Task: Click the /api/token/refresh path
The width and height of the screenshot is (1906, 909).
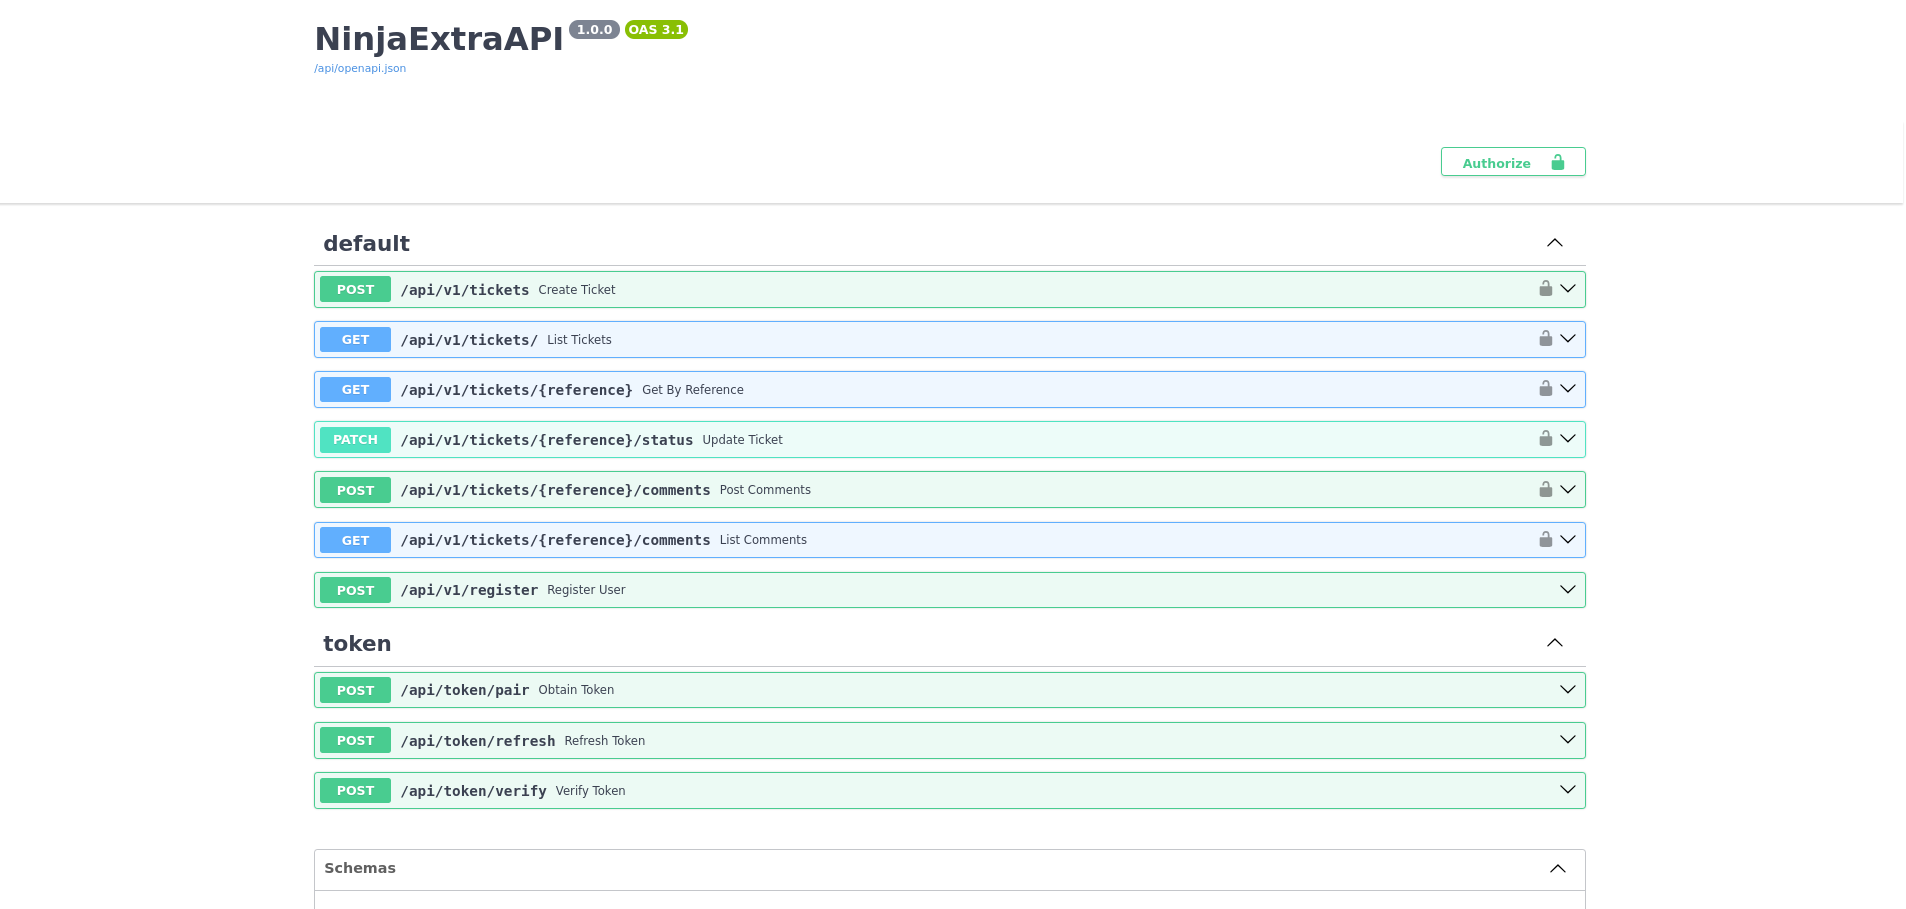Action: pyautogui.click(x=478, y=741)
